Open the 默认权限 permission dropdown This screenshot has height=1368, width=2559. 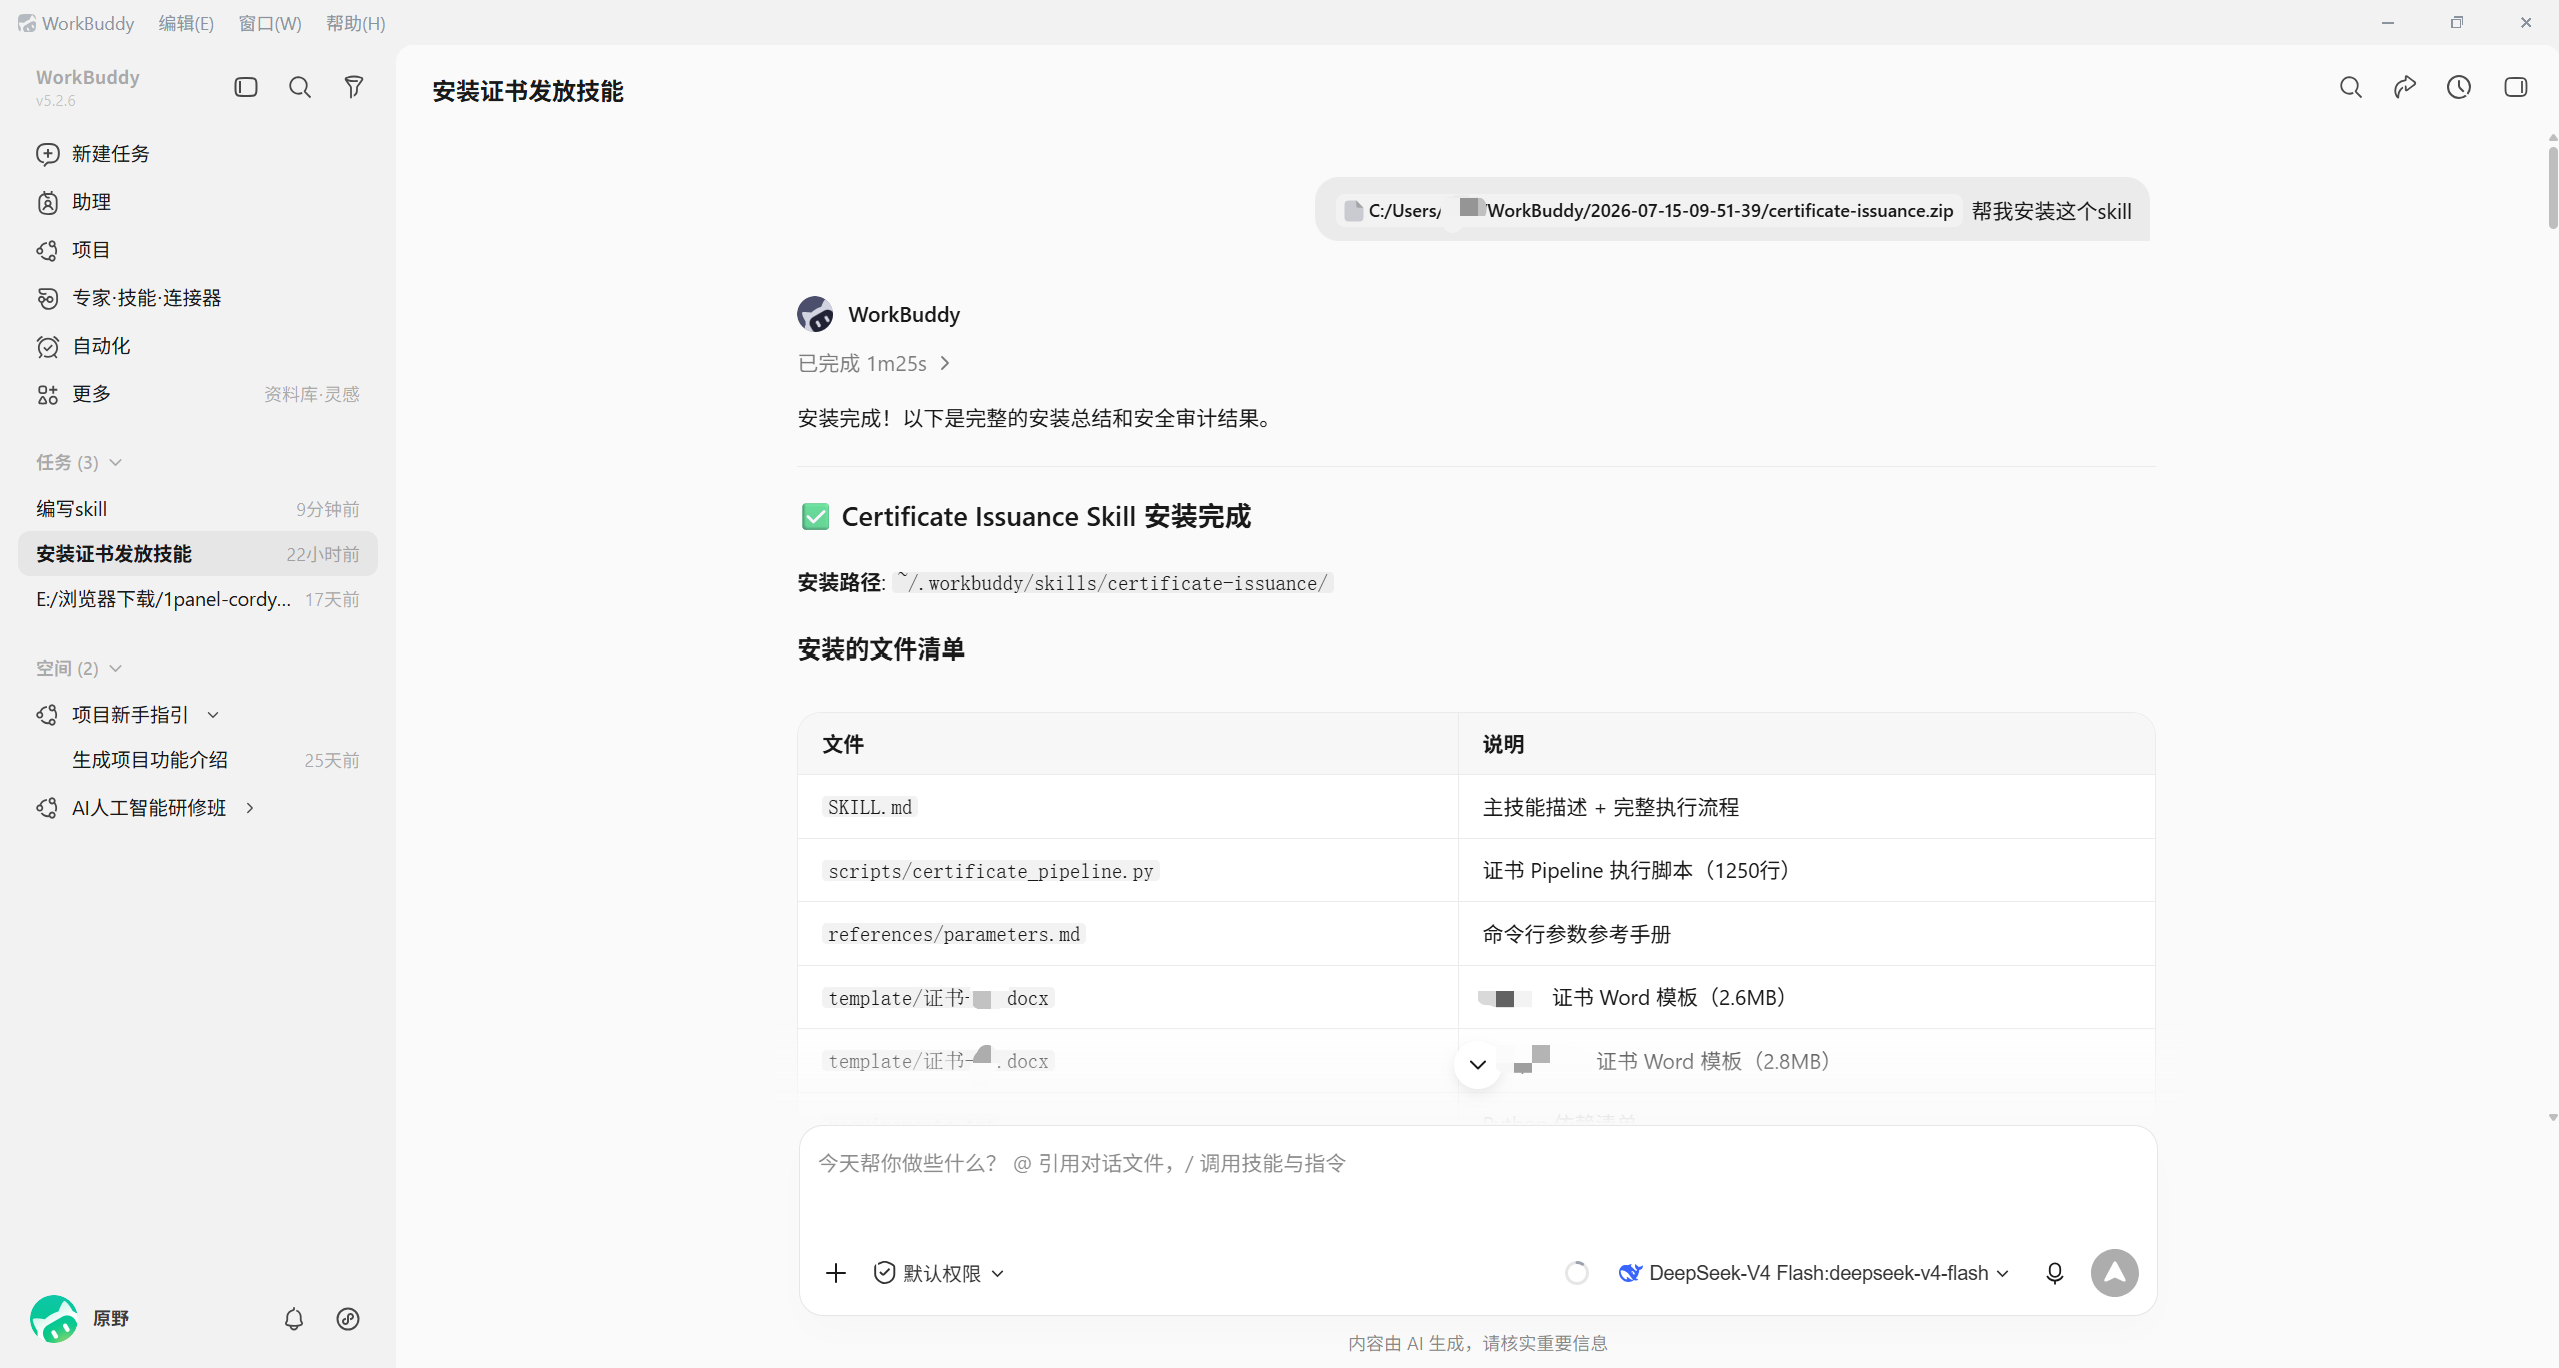click(x=939, y=1273)
